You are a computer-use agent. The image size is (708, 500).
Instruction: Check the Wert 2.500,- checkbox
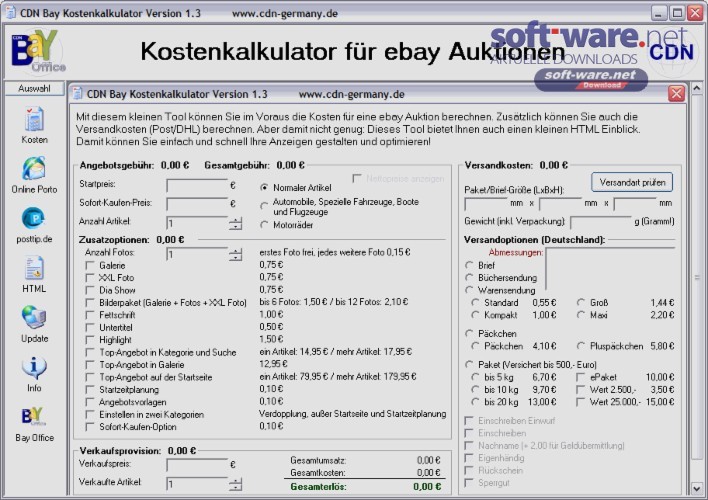[x=581, y=389]
